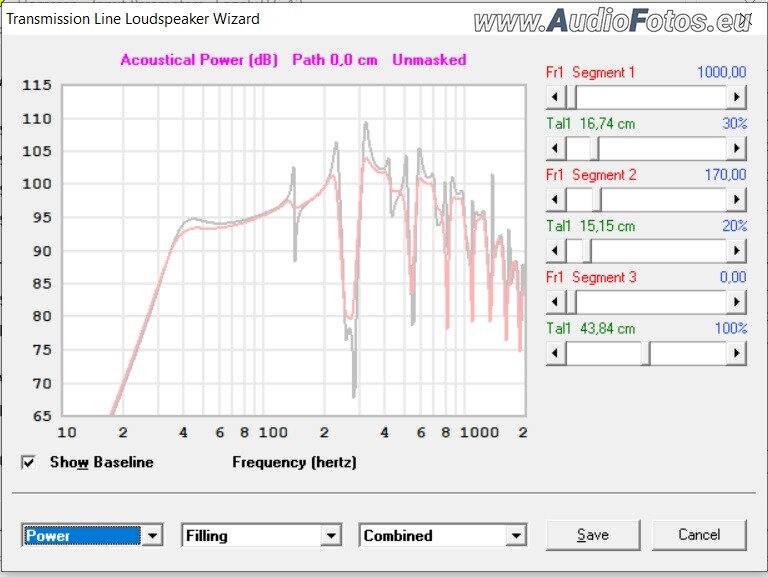Click the Fr1 Segment 3 label

pos(591,277)
